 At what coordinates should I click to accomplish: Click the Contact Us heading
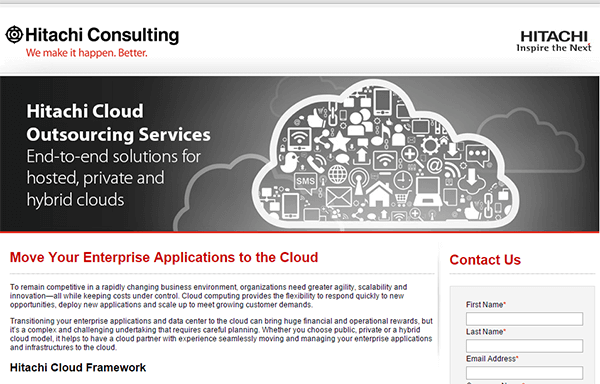[485, 260]
